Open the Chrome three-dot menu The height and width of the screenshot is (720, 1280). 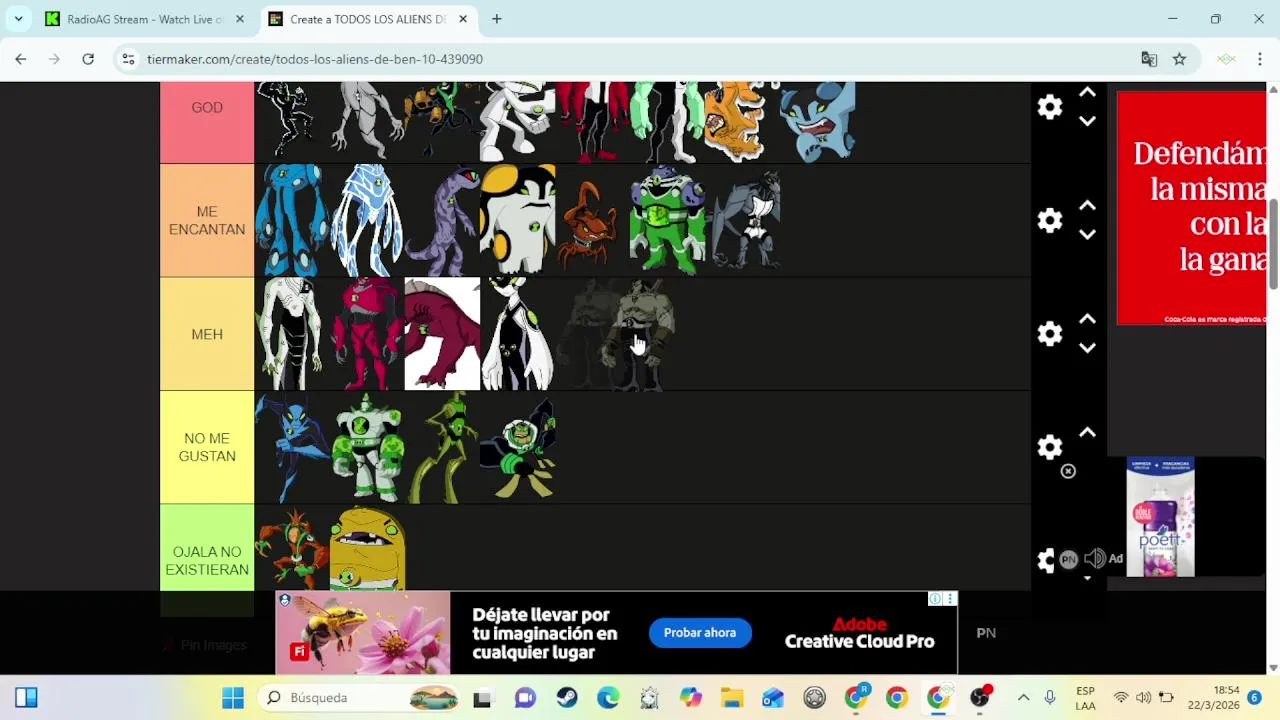point(1259,59)
